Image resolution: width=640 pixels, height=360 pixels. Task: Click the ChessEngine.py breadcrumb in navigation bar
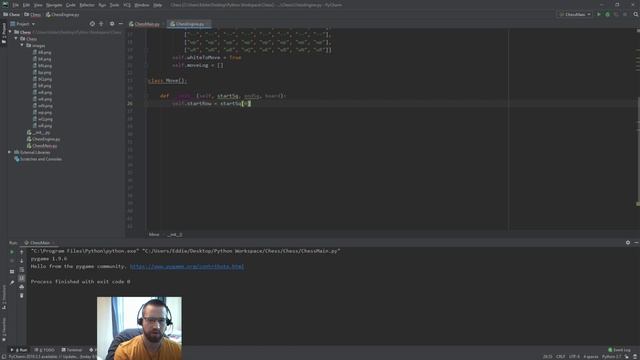click(62, 14)
